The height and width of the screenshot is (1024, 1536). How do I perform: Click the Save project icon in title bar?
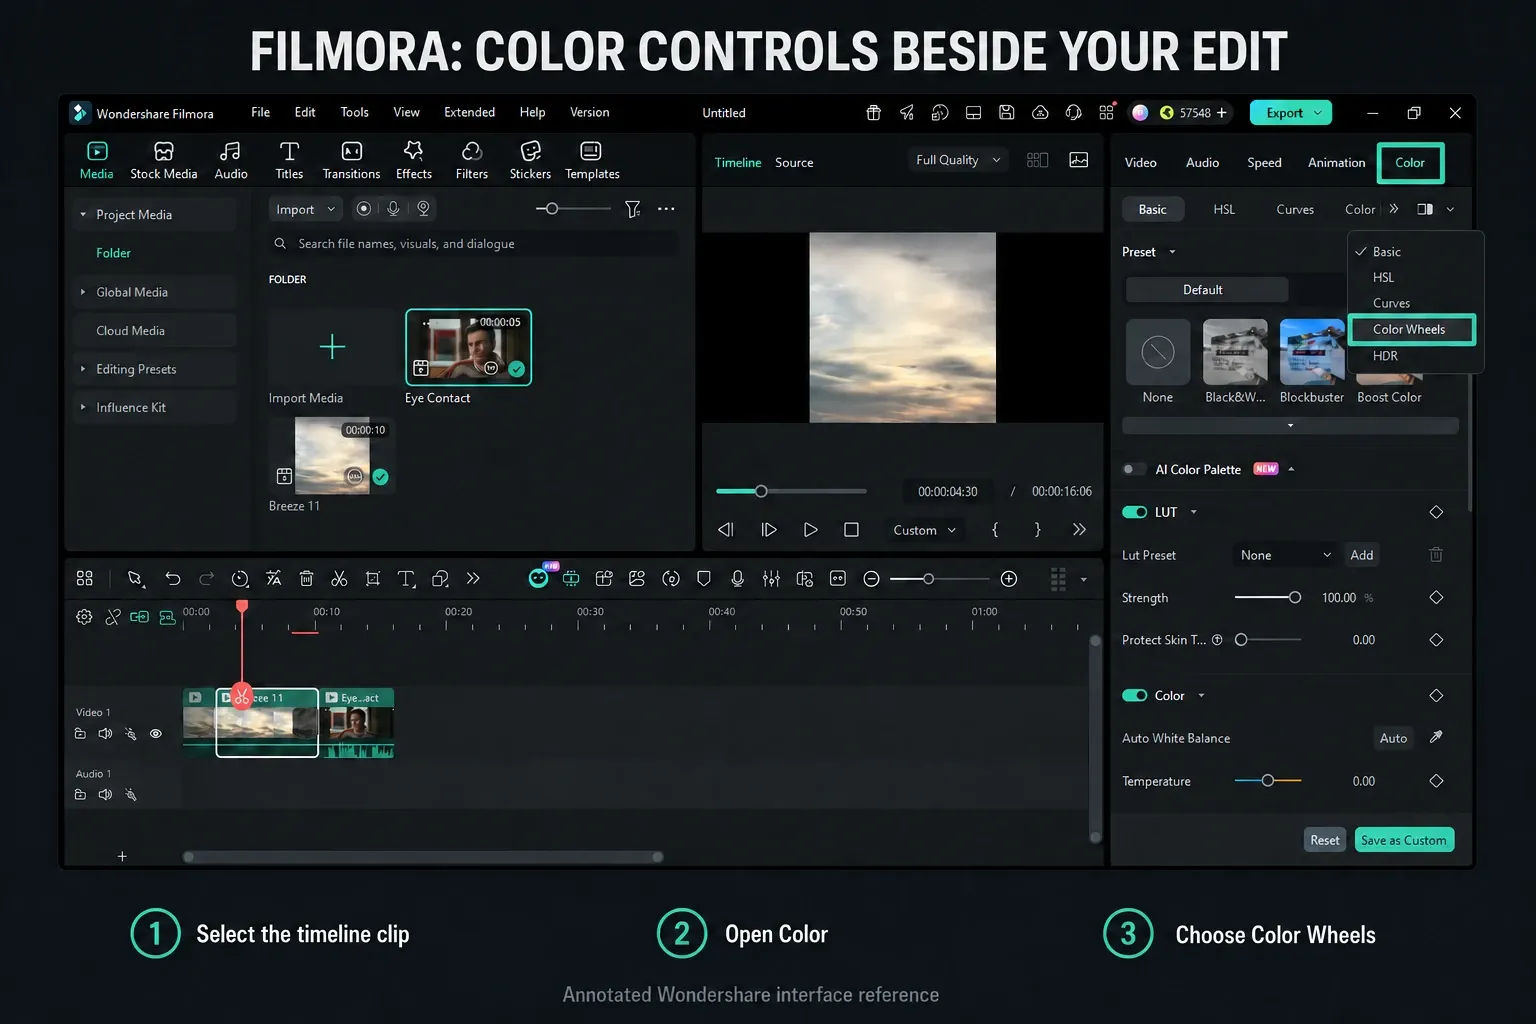[x=1007, y=113]
